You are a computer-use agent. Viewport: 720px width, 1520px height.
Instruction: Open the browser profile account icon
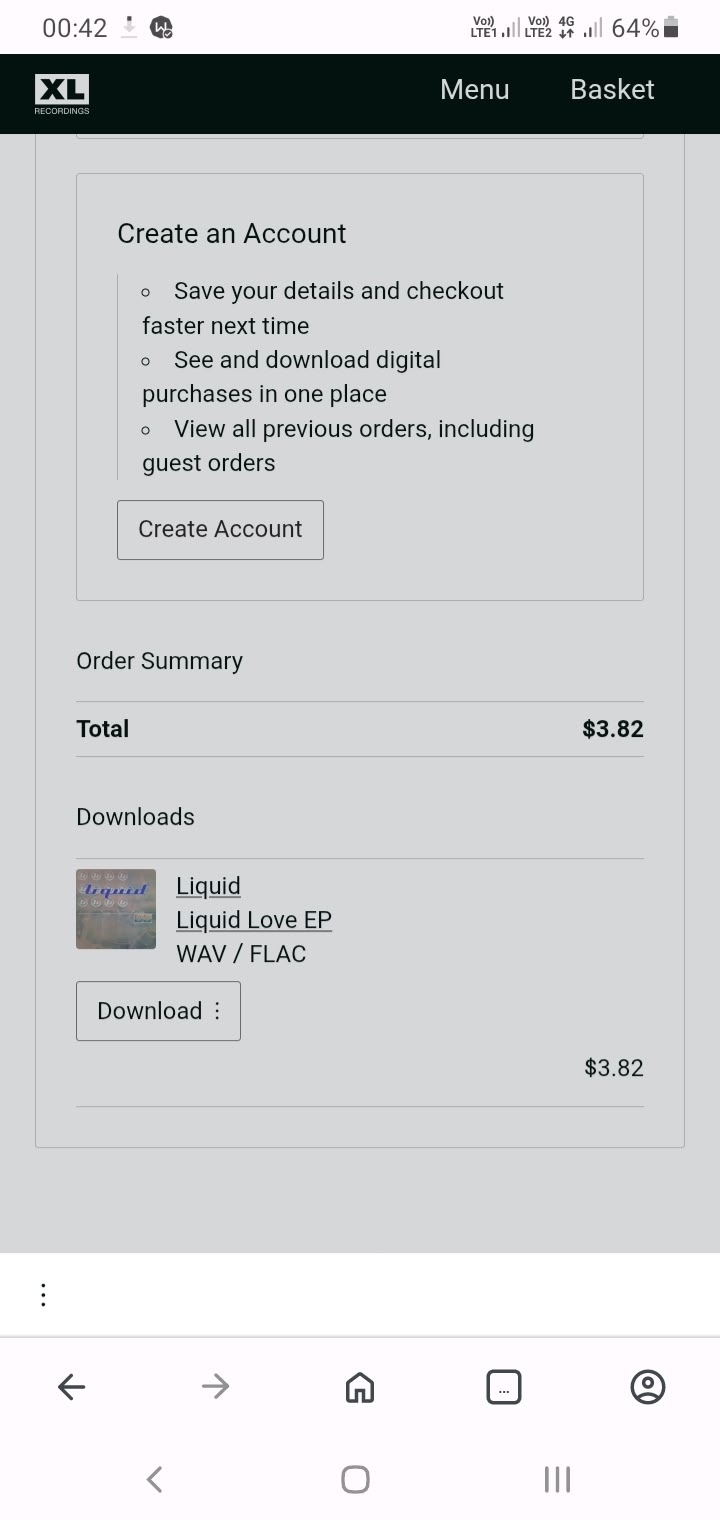point(648,1387)
